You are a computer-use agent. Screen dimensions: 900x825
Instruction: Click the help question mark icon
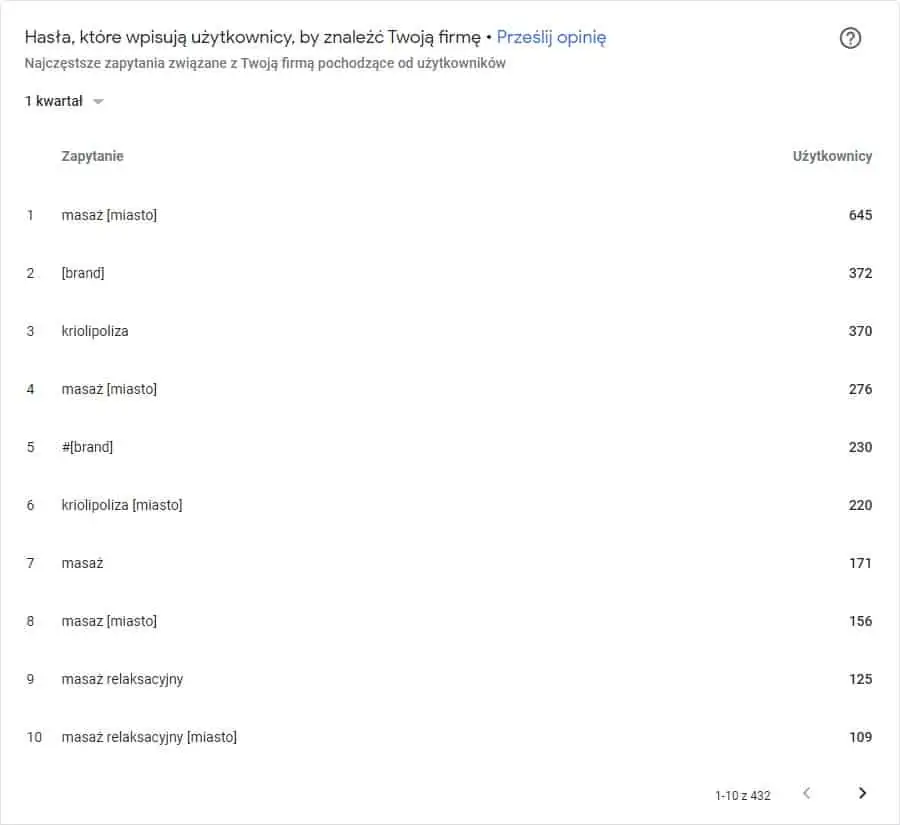pos(850,38)
